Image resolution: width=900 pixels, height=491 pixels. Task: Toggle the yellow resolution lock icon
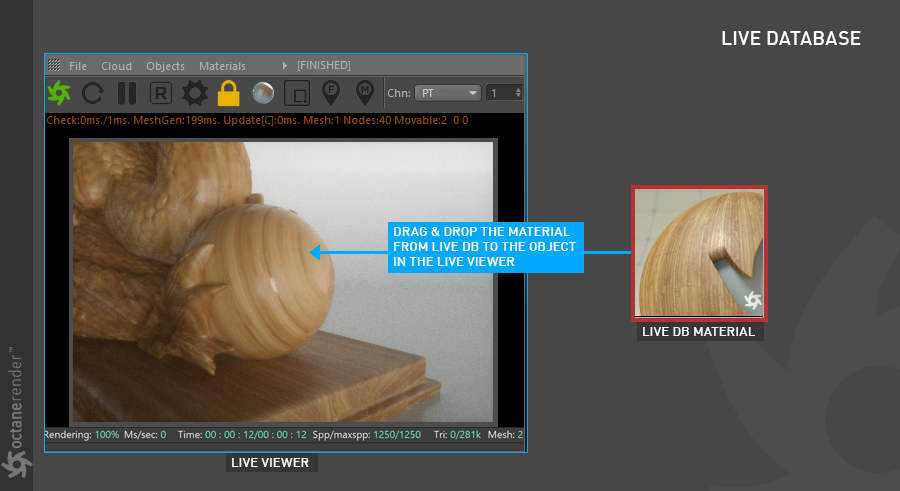(228, 93)
